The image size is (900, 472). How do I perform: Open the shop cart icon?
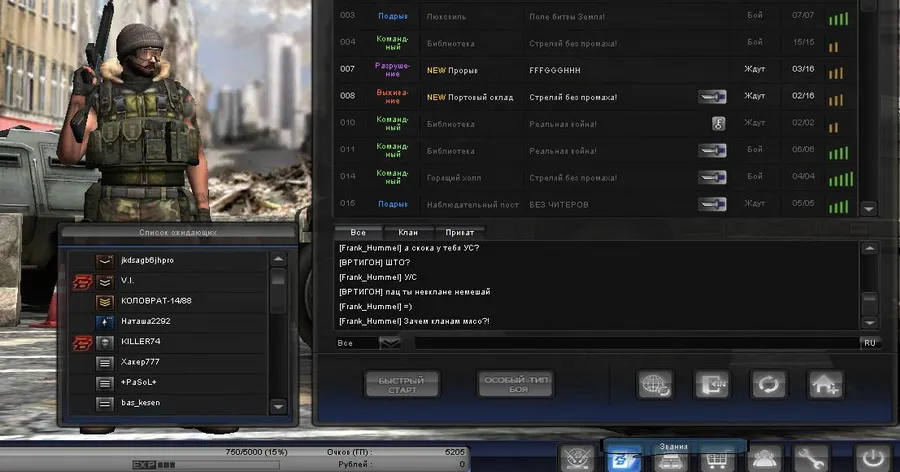click(716, 459)
